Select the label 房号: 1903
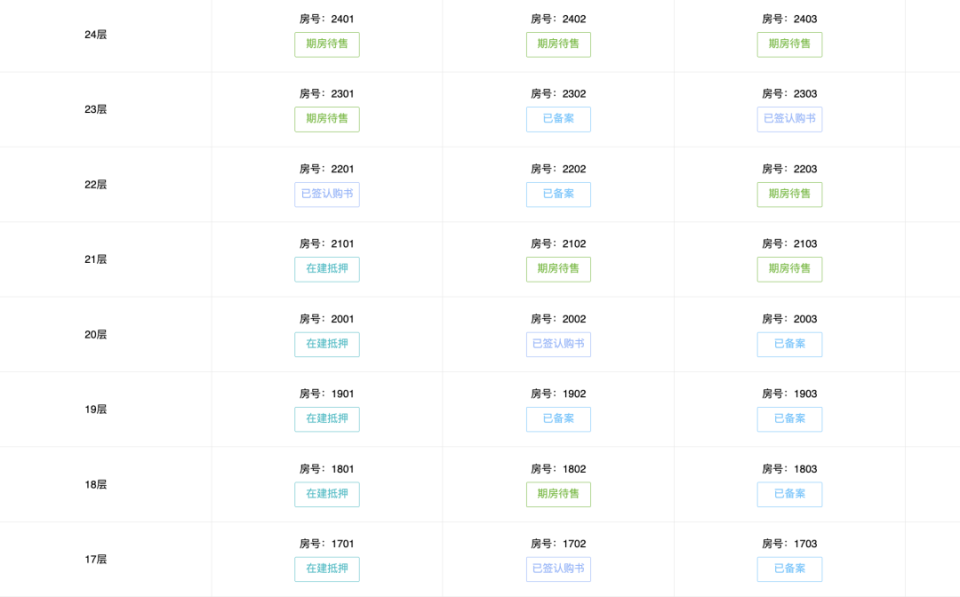This screenshot has width=960, height=597. pos(790,394)
